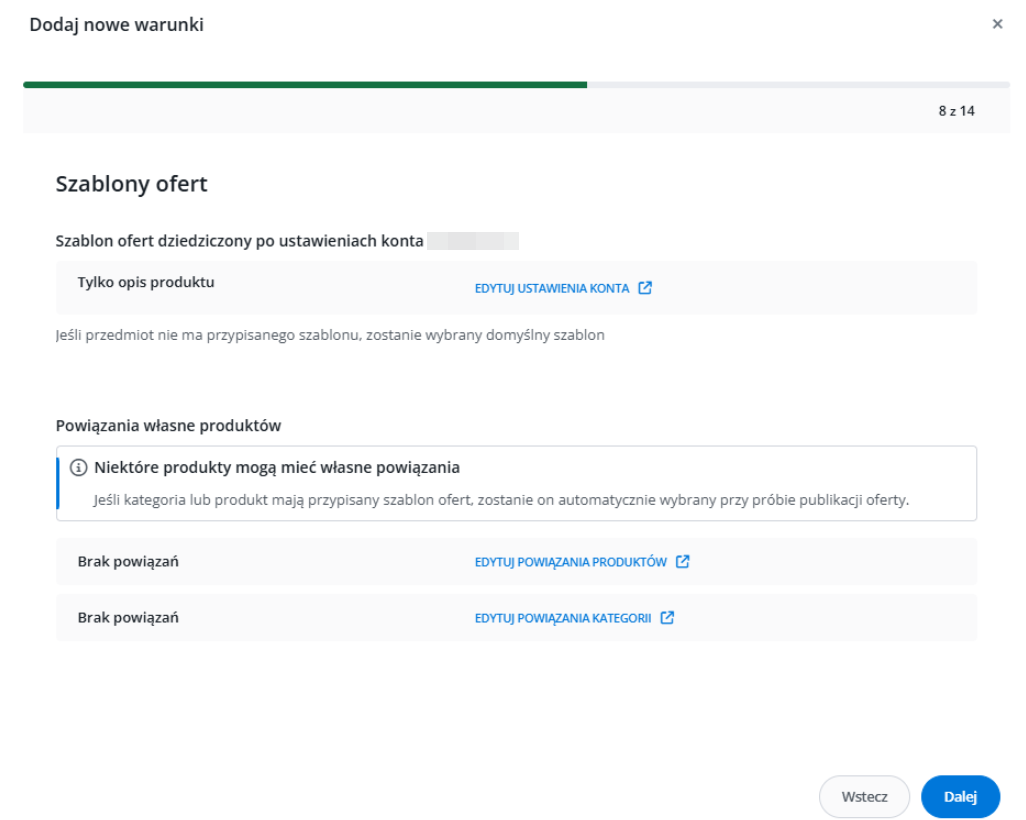This screenshot has width=1026, height=820.
Task: Click the unfilled grey part of progress bar
Action: [798, 85]
